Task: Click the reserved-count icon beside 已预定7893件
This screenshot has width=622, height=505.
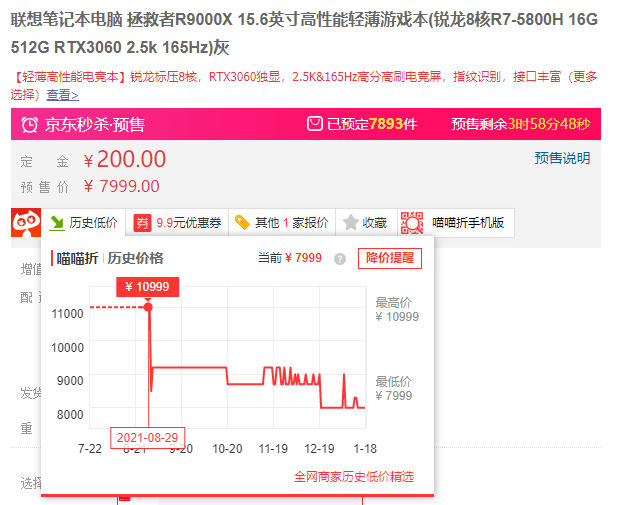Action: 315,124
